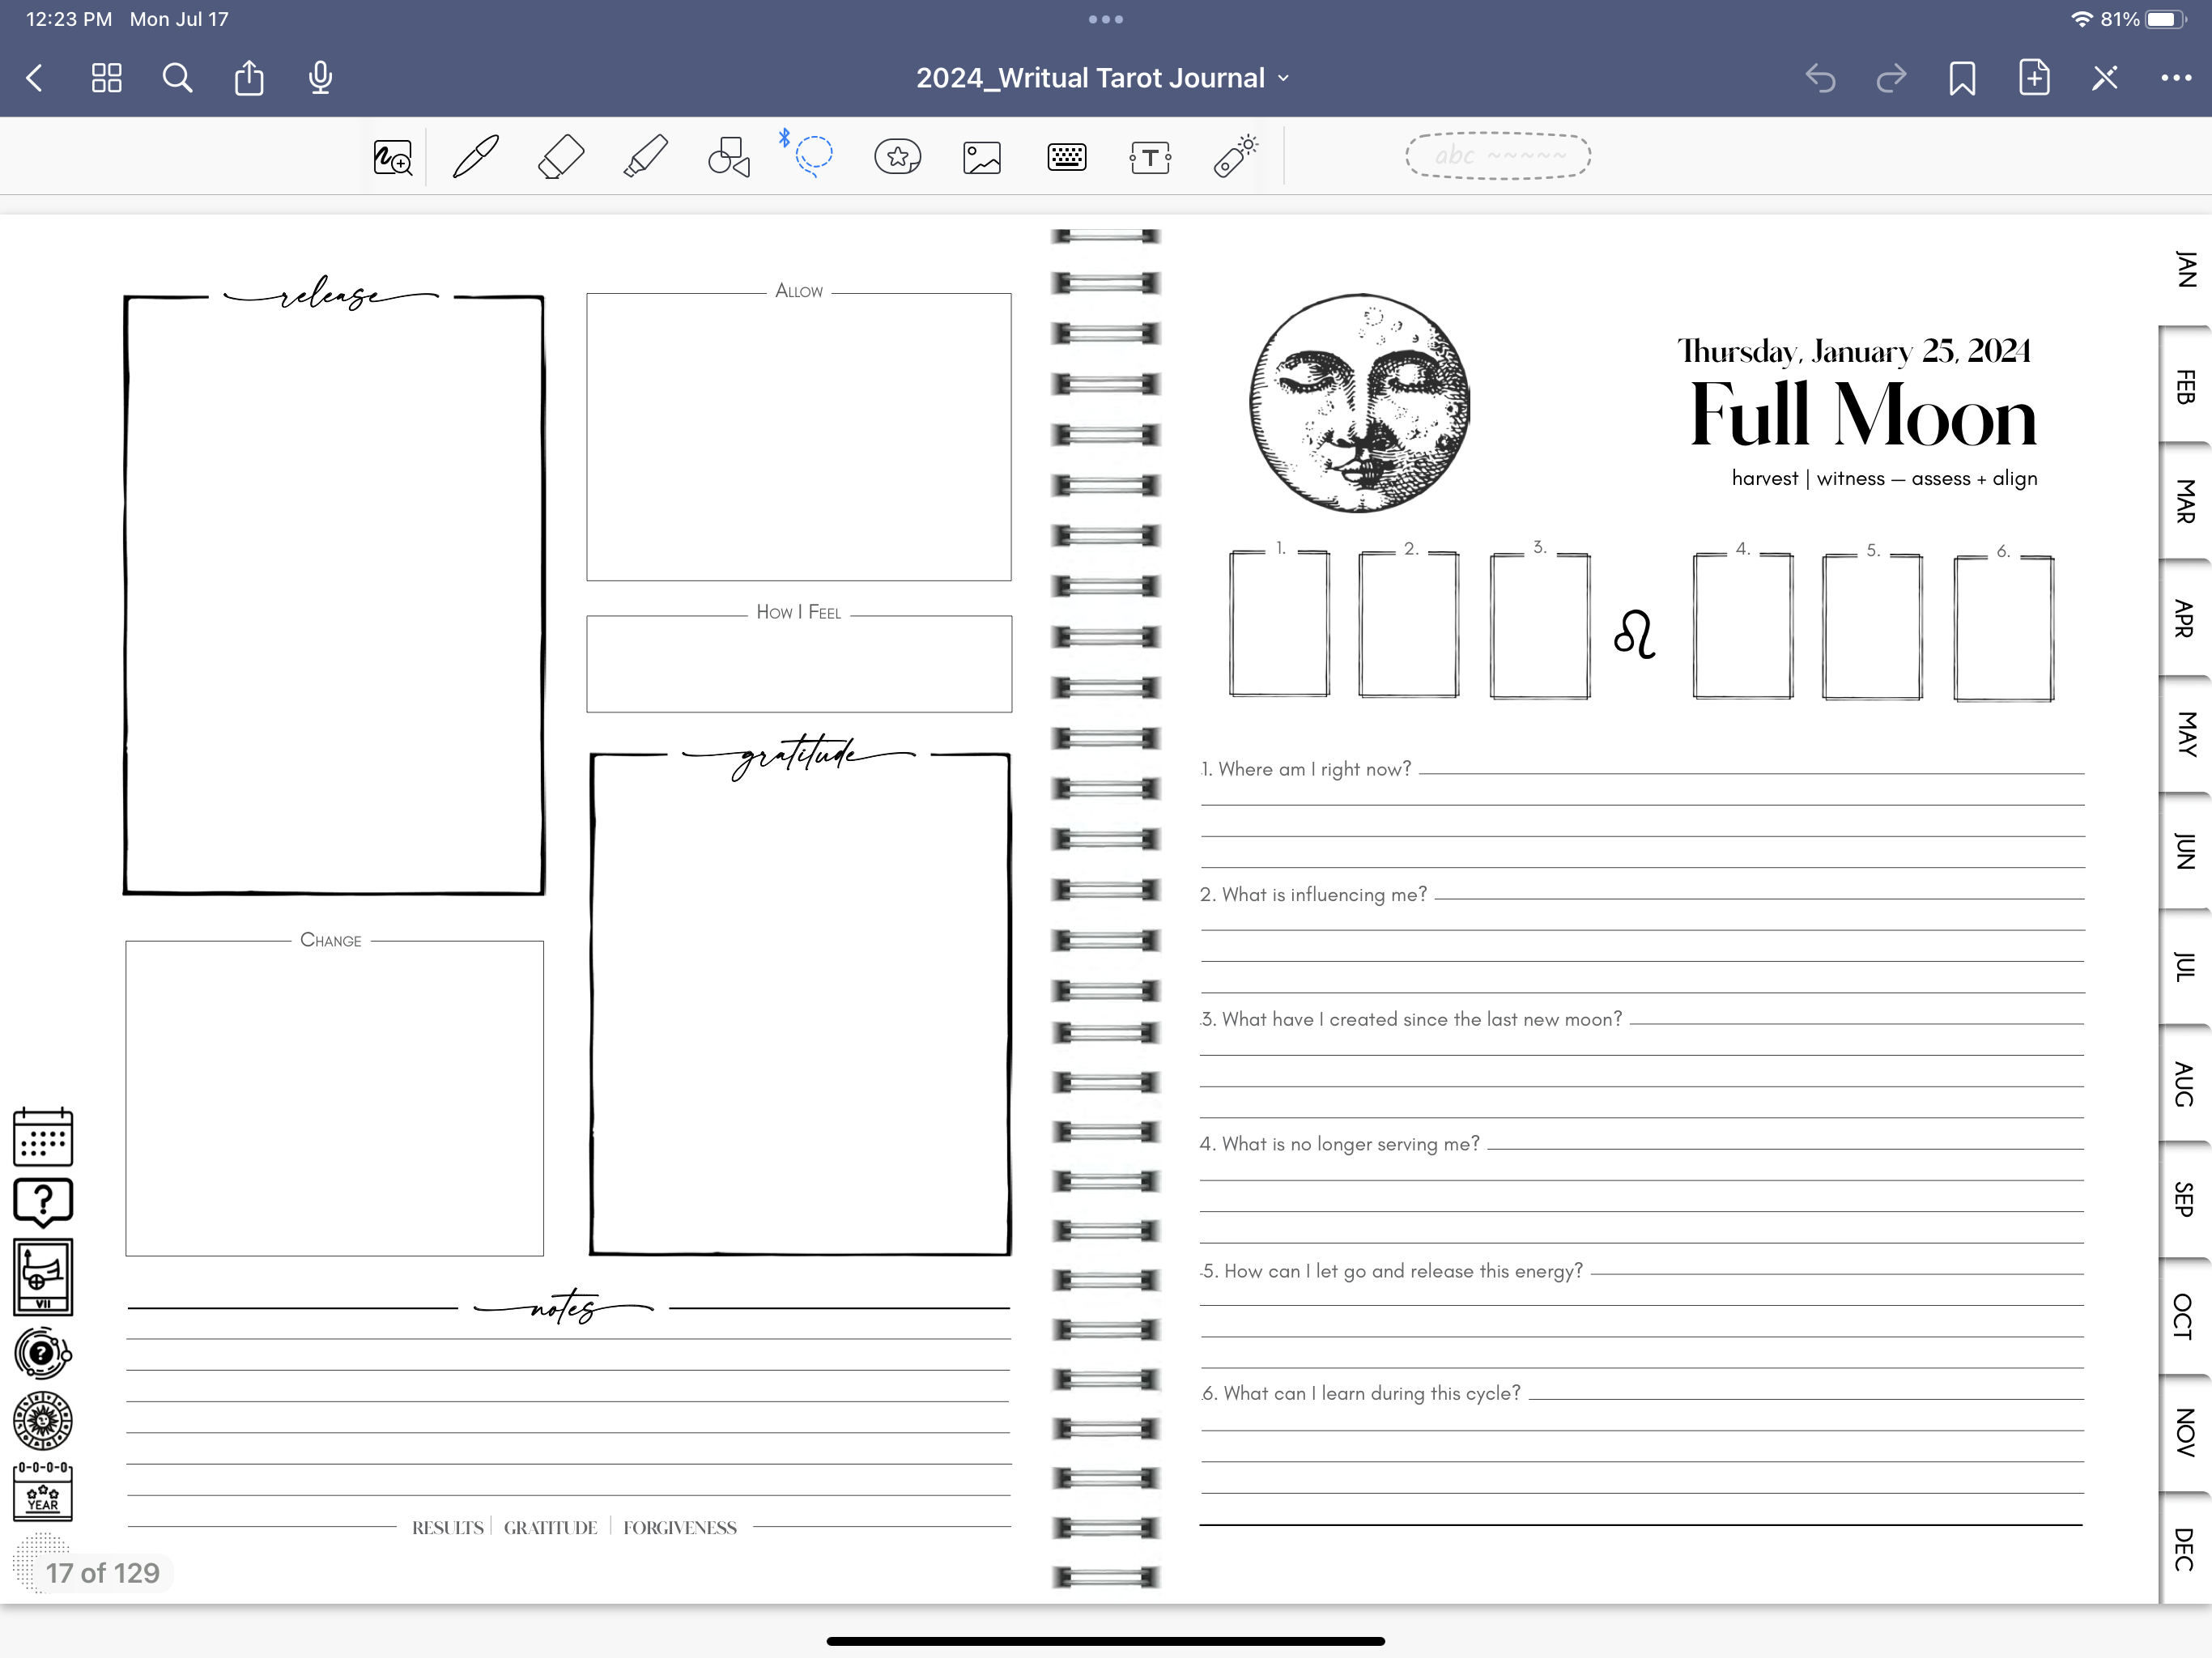Insert an image with Image tool

[x=982, y=157]
